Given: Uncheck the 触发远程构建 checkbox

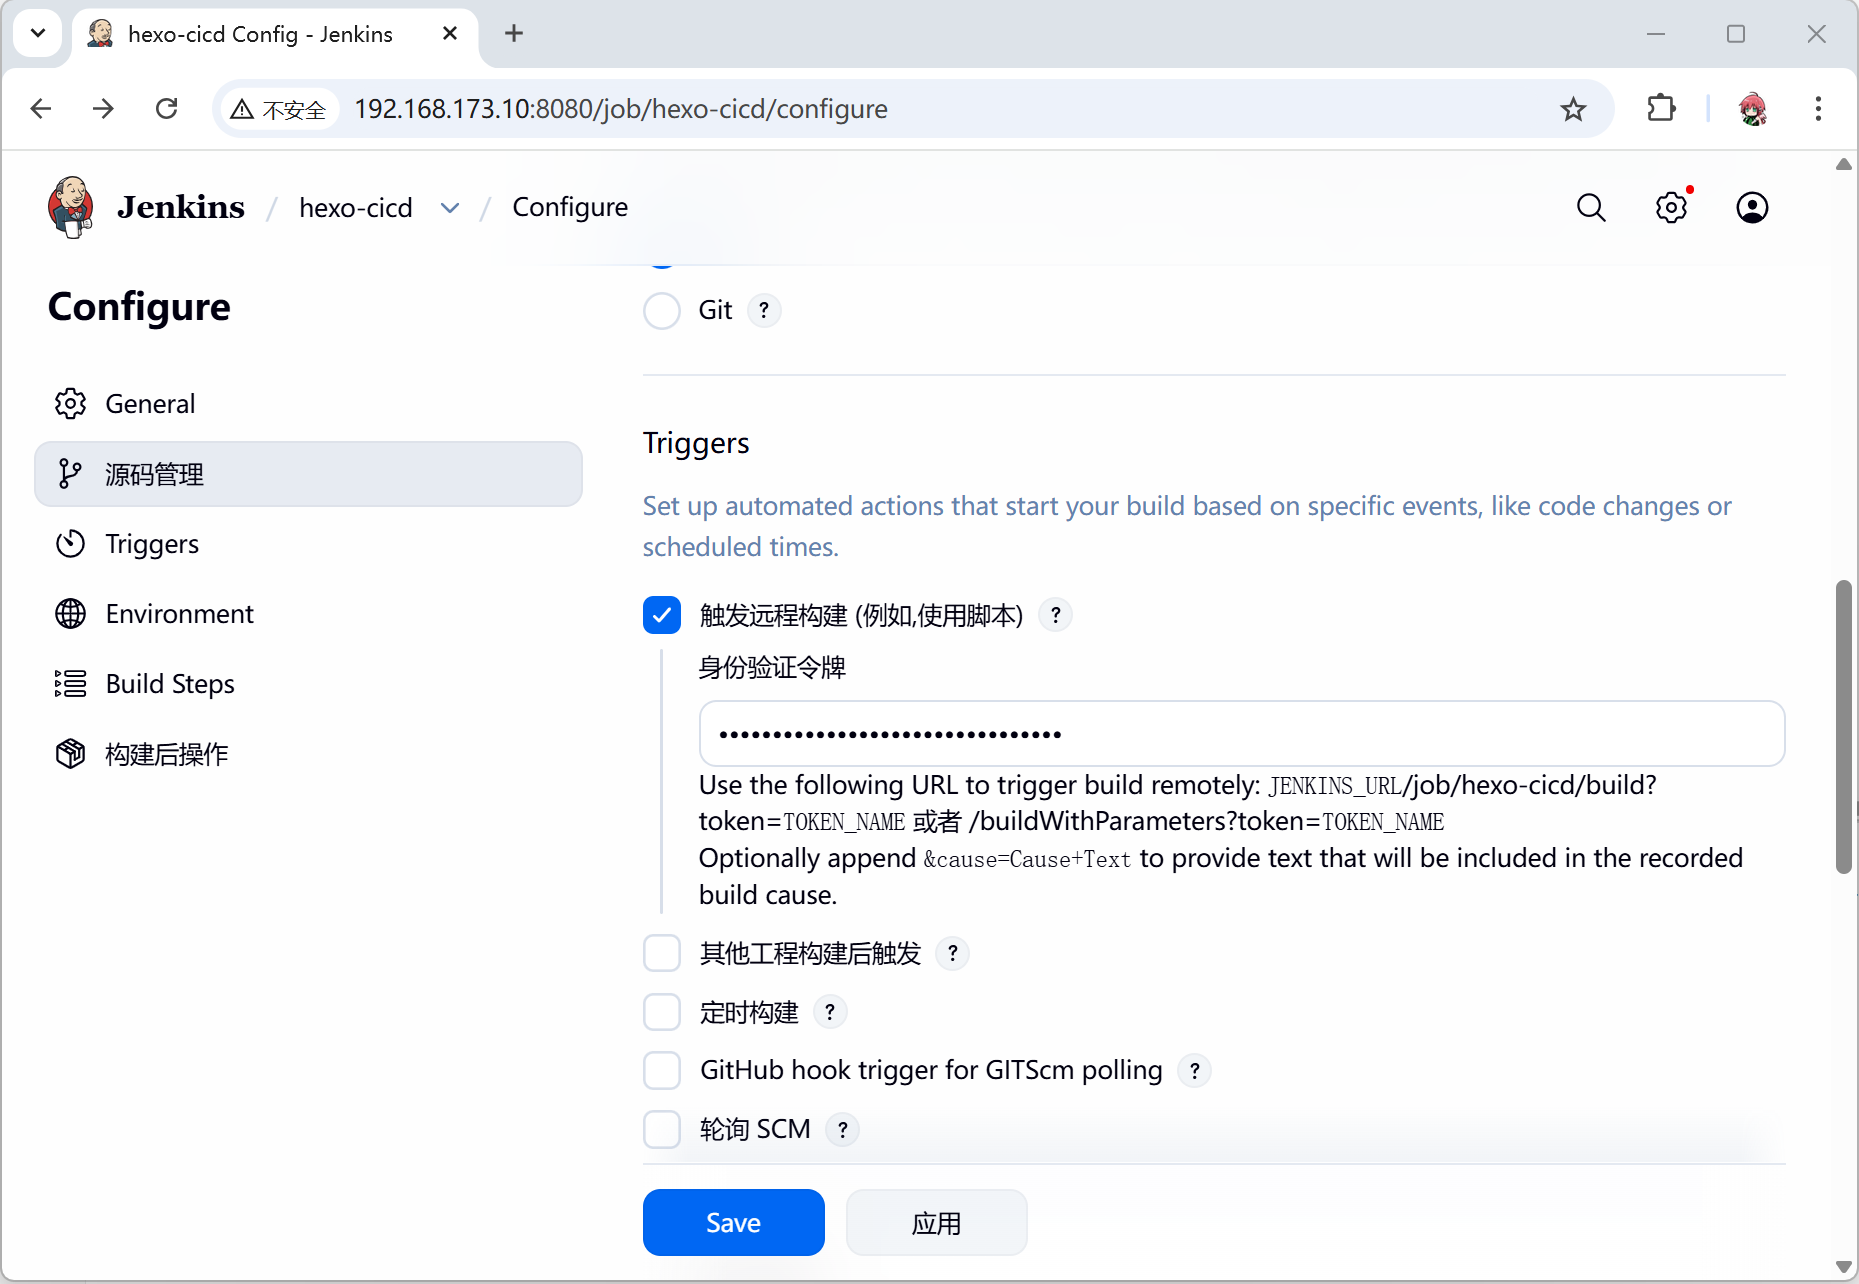Looking at the screenshot, I should [662, 615].
